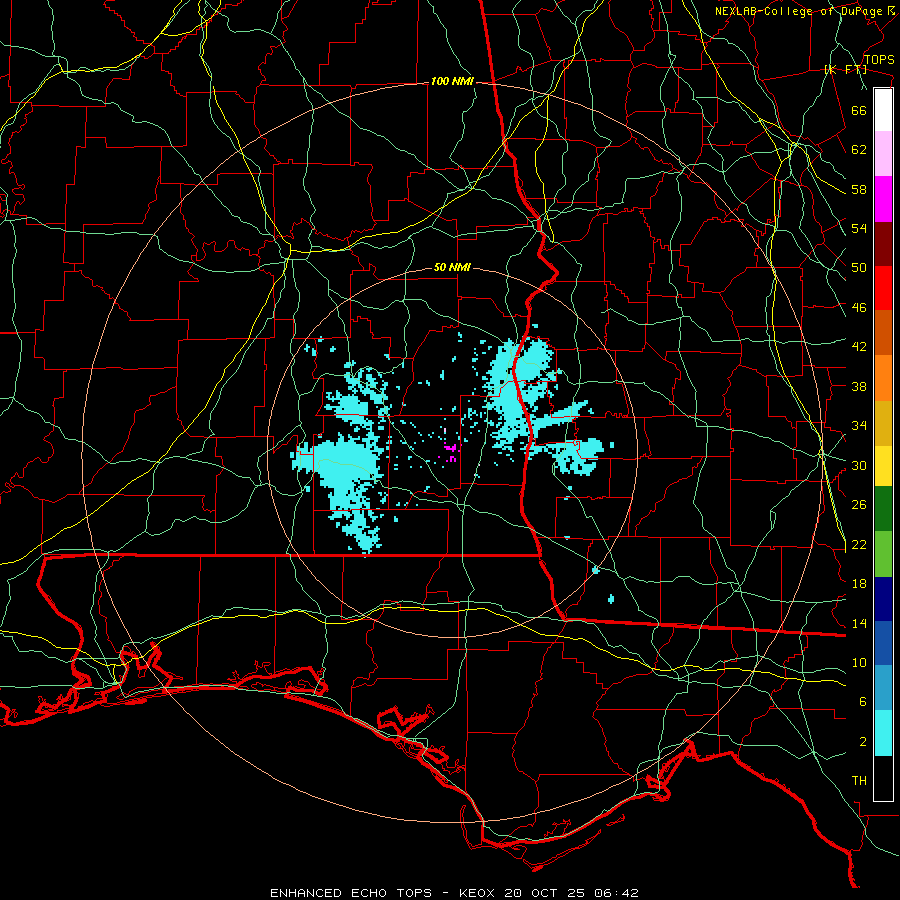Screen dimensions: 900x900
Task: Click the '14' legend value
Action: click(x=859, y=623)
